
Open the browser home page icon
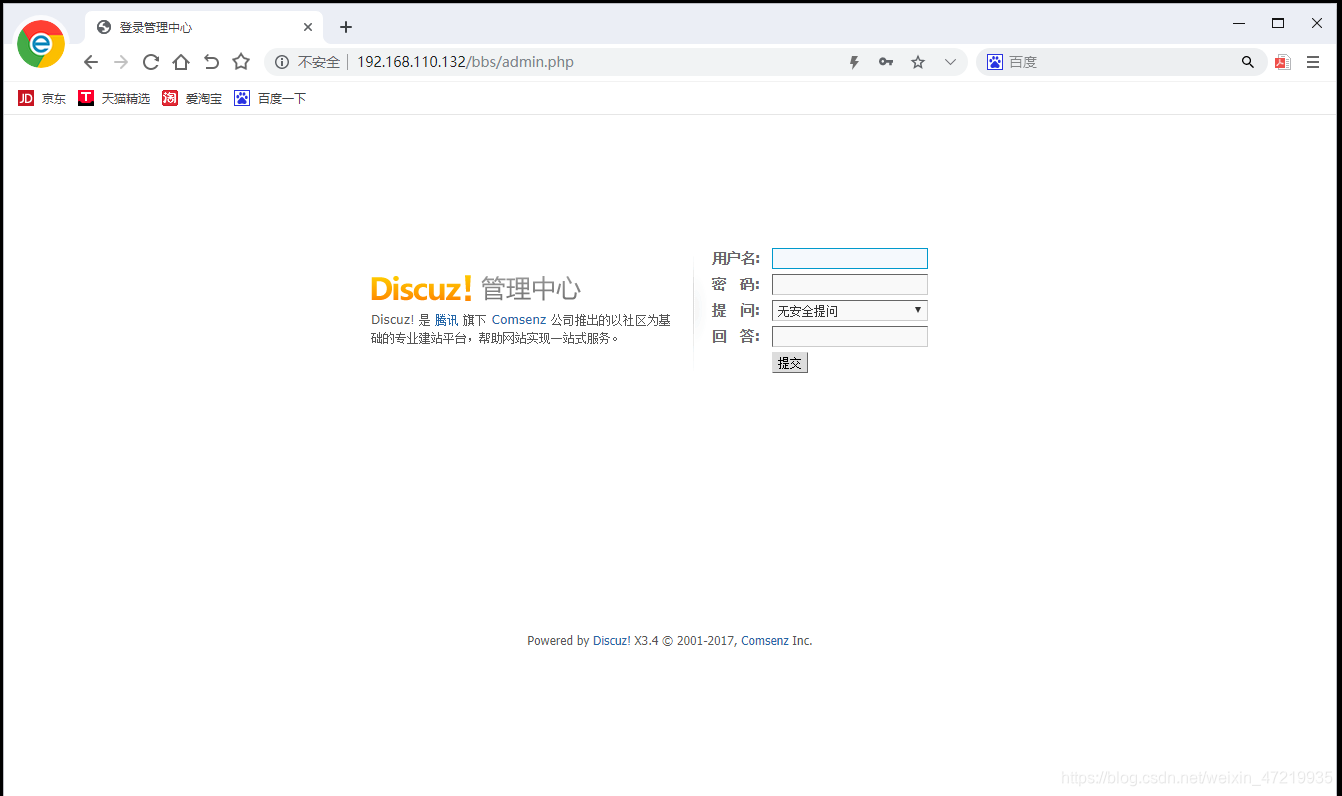181,62
